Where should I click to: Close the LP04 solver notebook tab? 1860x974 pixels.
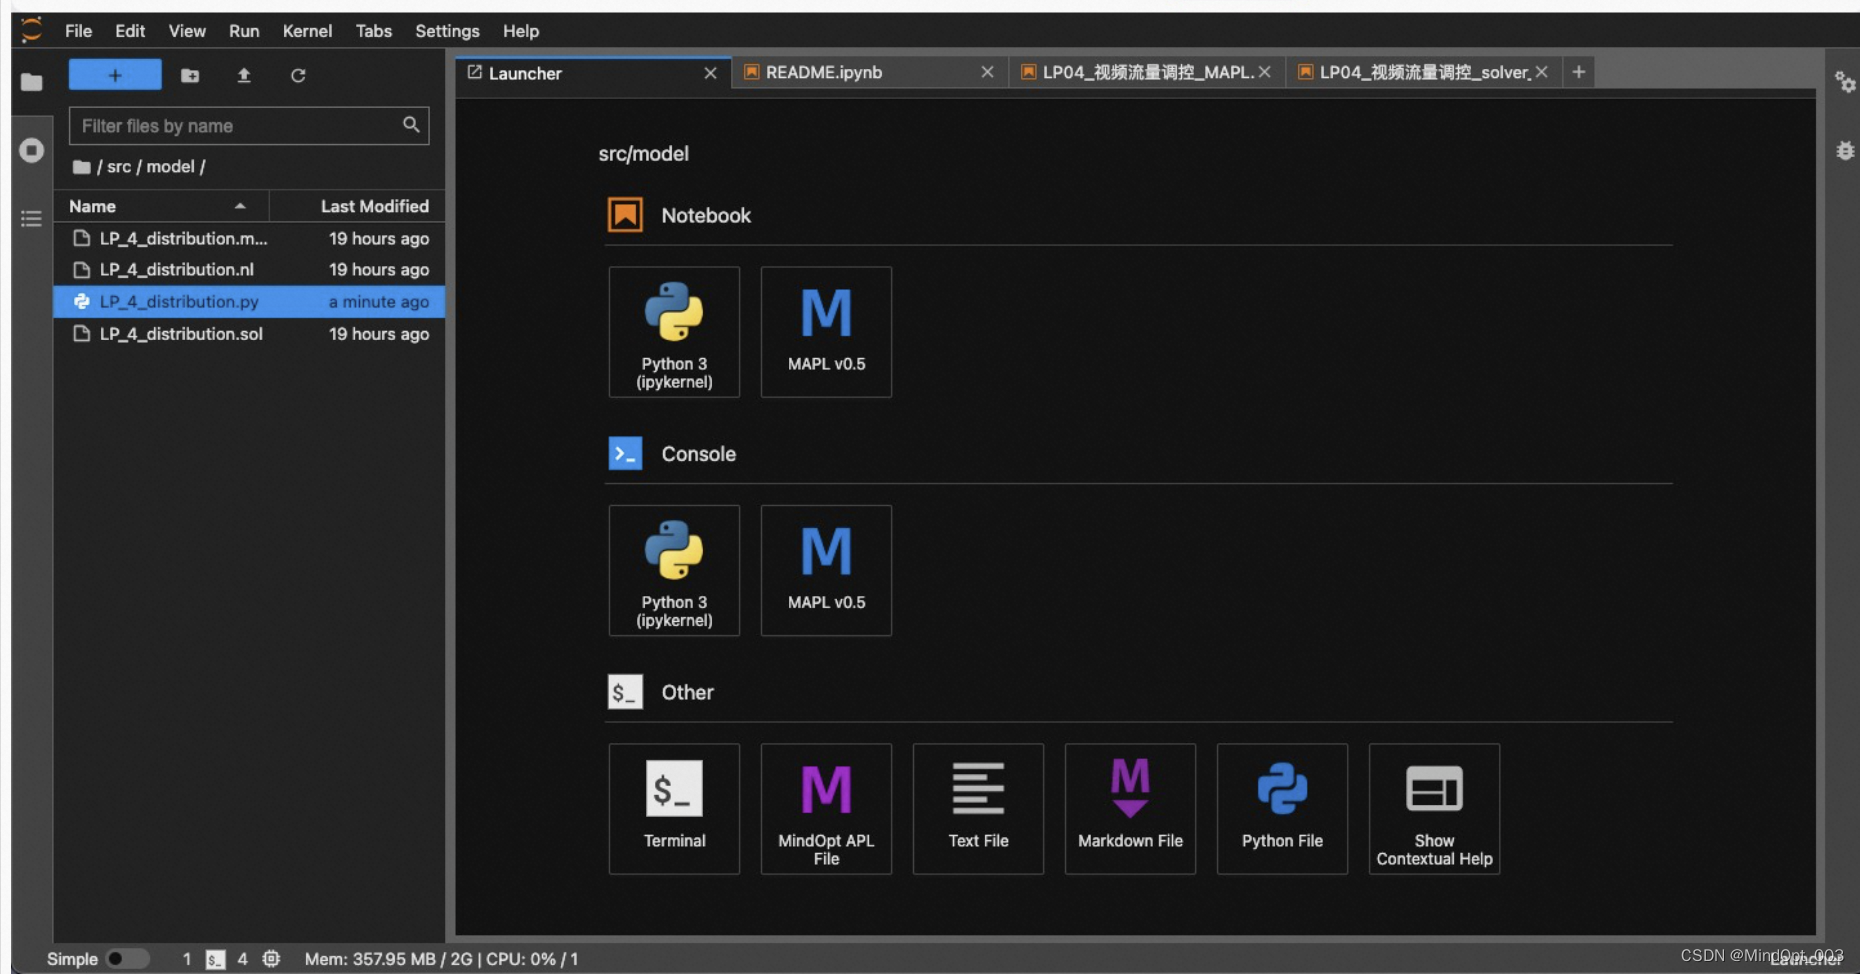coord(1542,72)
